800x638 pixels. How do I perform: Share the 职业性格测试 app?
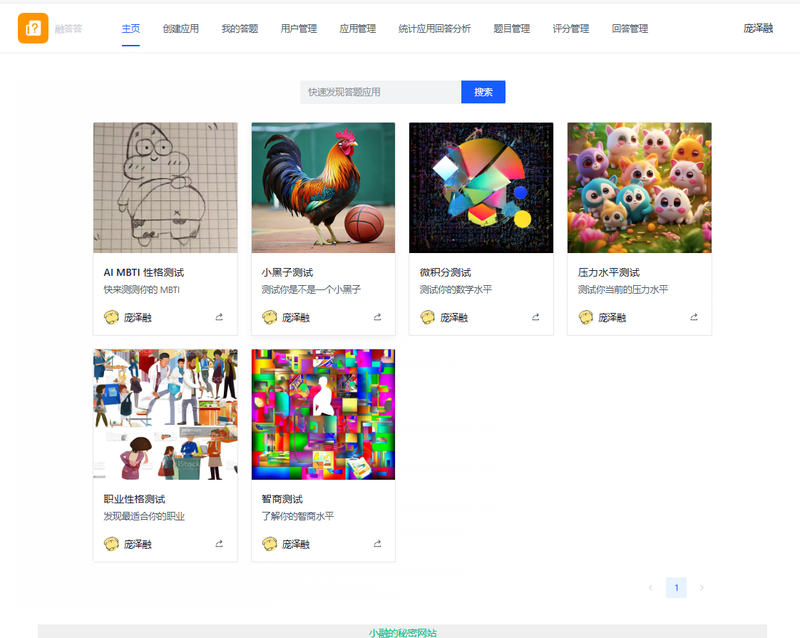[219, 544]
